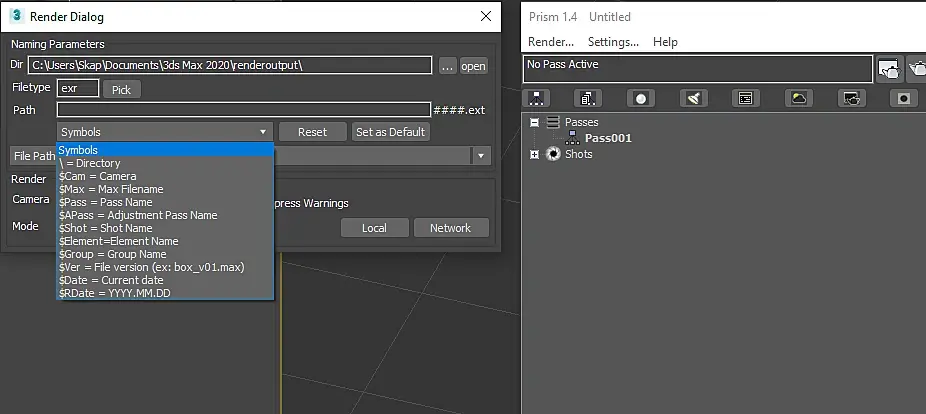Click the 'No Pass Active' field

click(x=697, y=69)
